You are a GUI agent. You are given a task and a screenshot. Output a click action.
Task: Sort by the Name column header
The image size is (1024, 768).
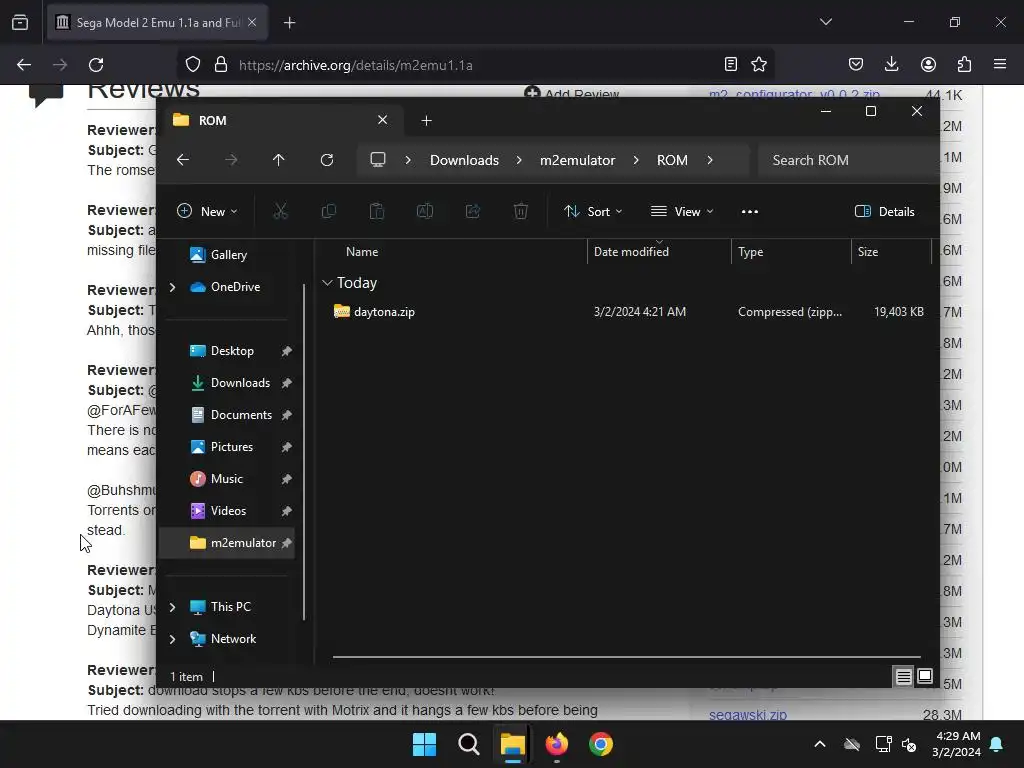362,251
